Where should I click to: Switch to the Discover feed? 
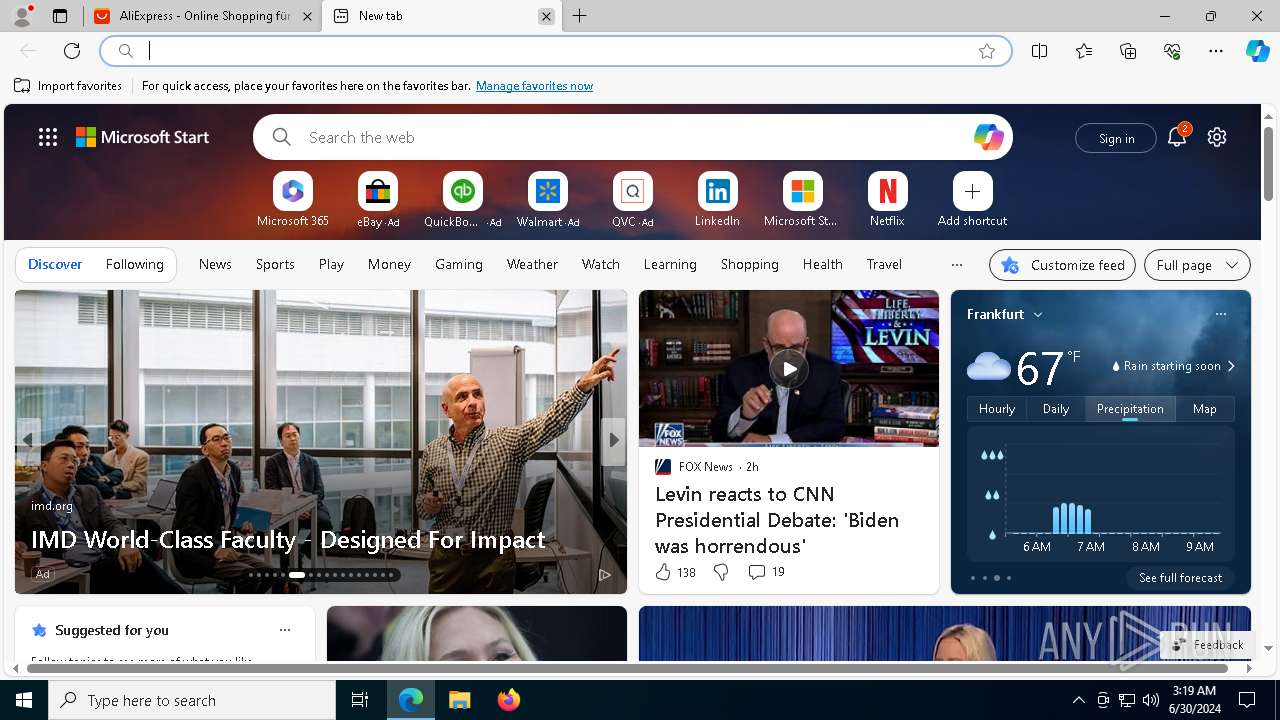(x=55, y=264)
